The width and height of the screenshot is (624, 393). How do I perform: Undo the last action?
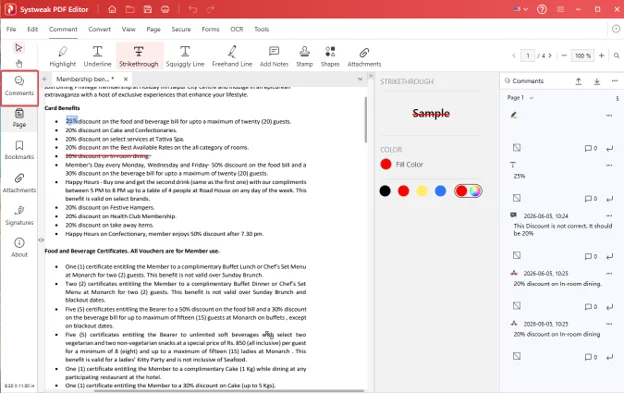tap(193, 9)
